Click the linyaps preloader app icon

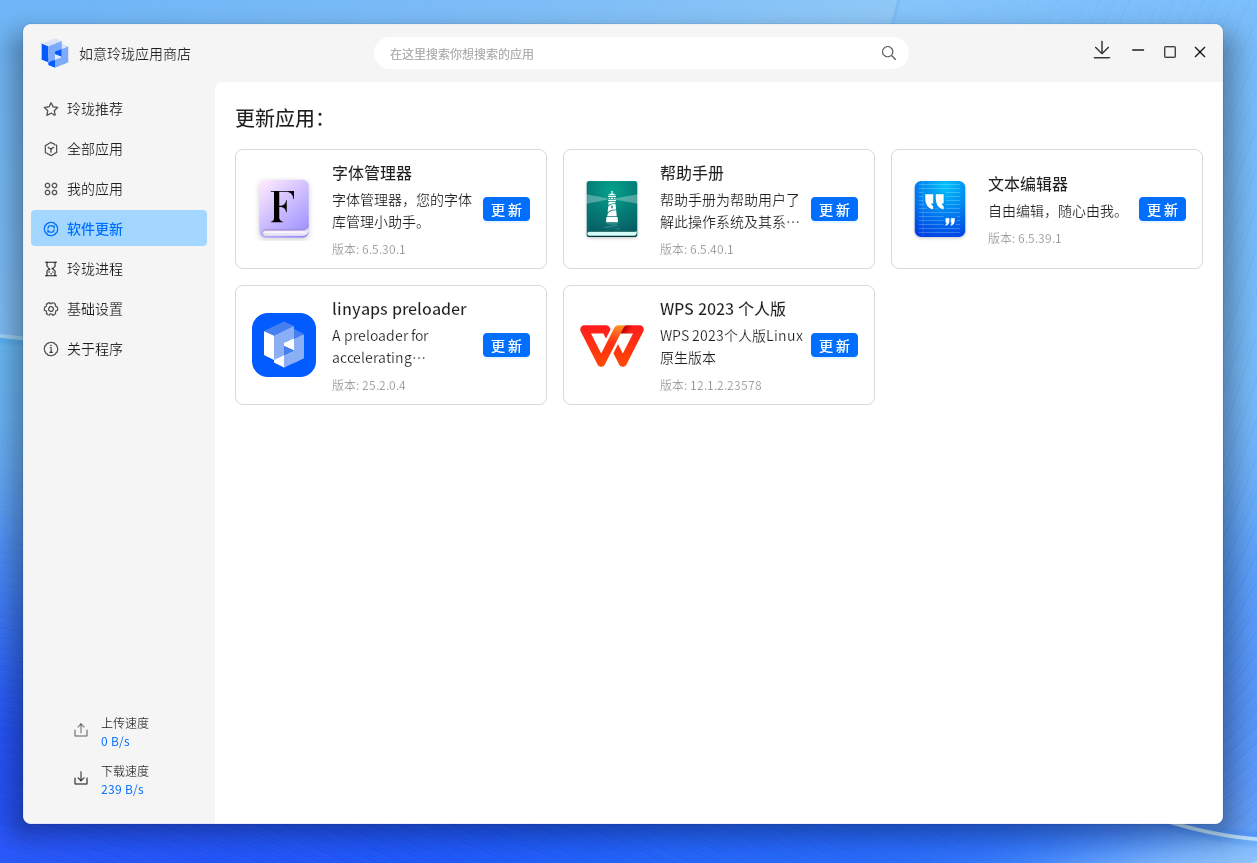(x=284, y=345)
